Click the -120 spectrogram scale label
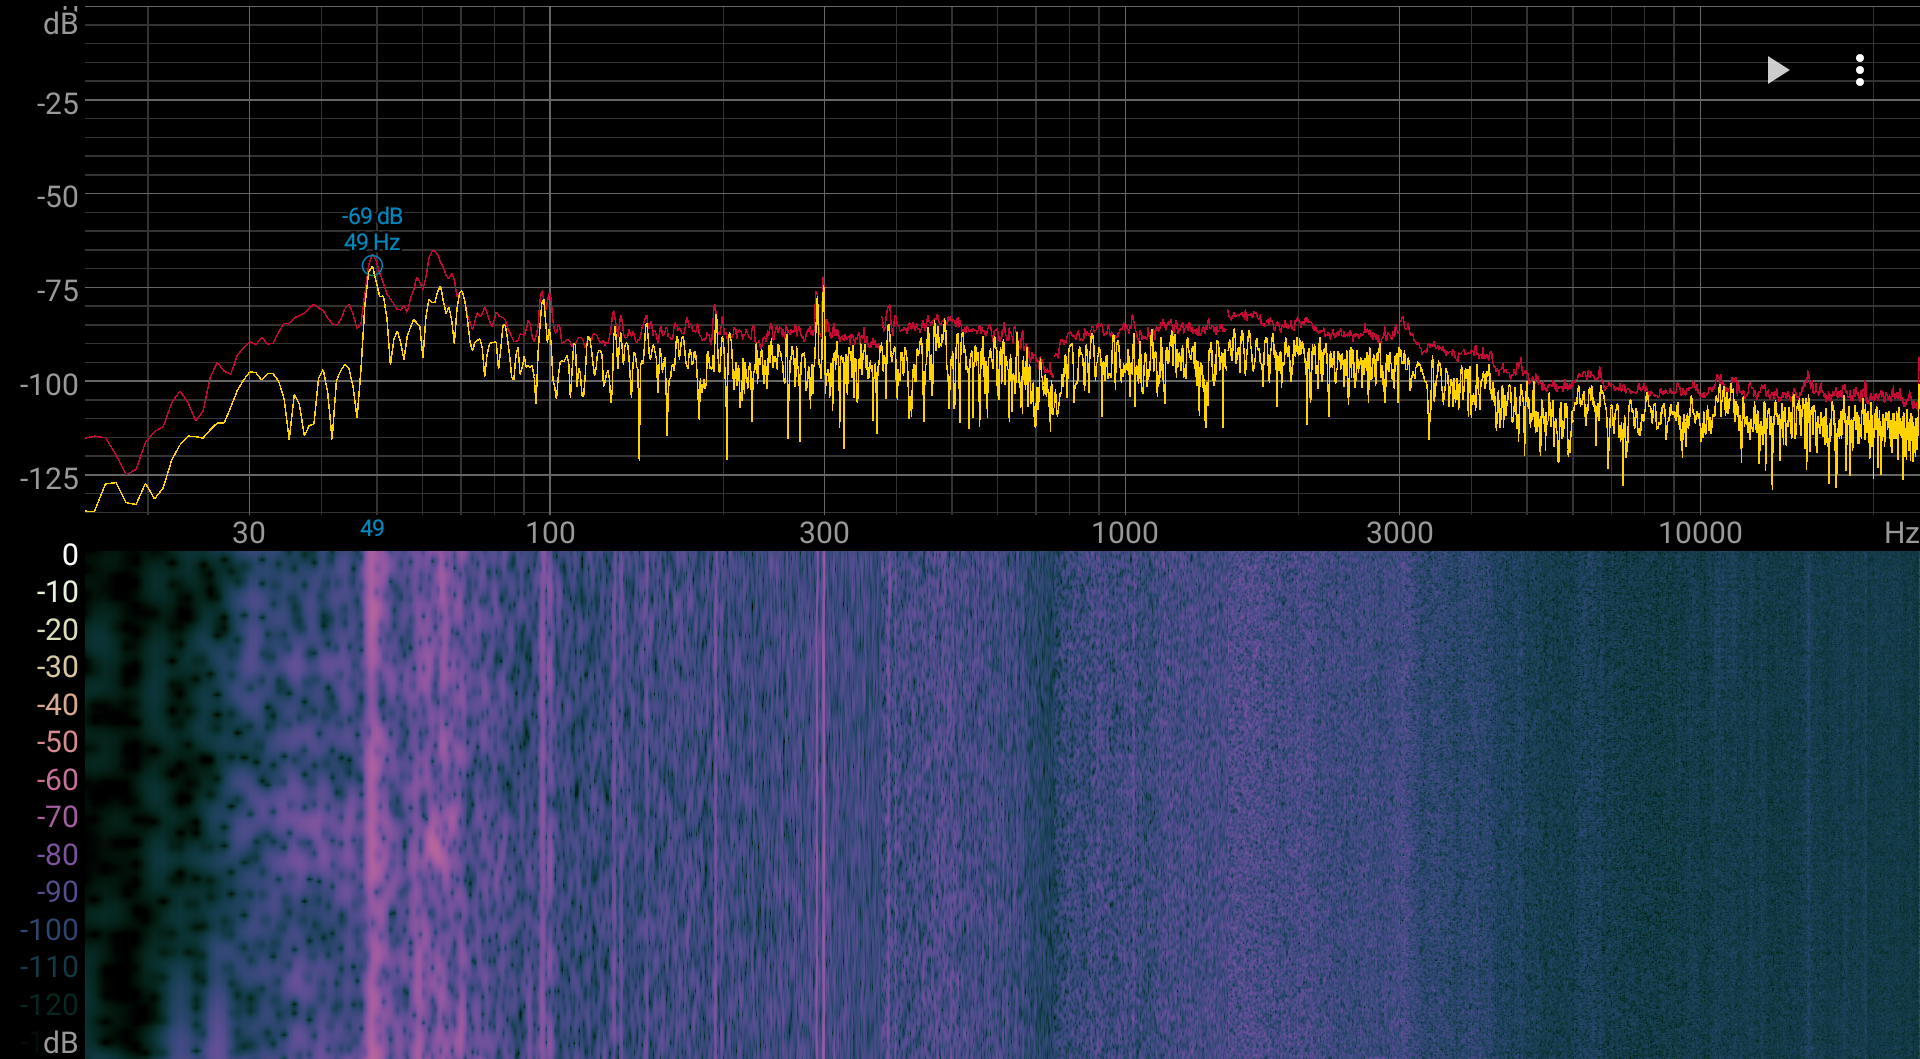This screenshot has width=1920, height=1059. pyautogui.click(x=49, y=1005)
